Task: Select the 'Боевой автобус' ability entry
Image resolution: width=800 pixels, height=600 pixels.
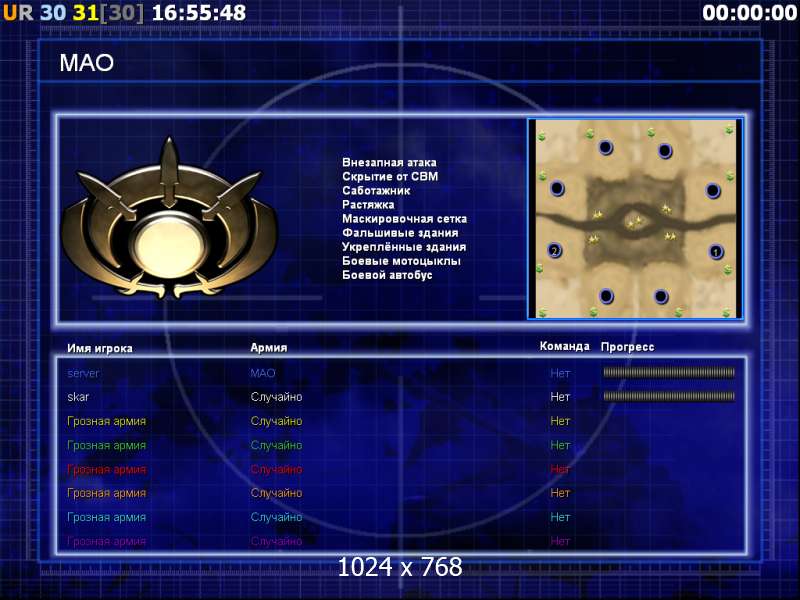Action: (x=387, y=275)
